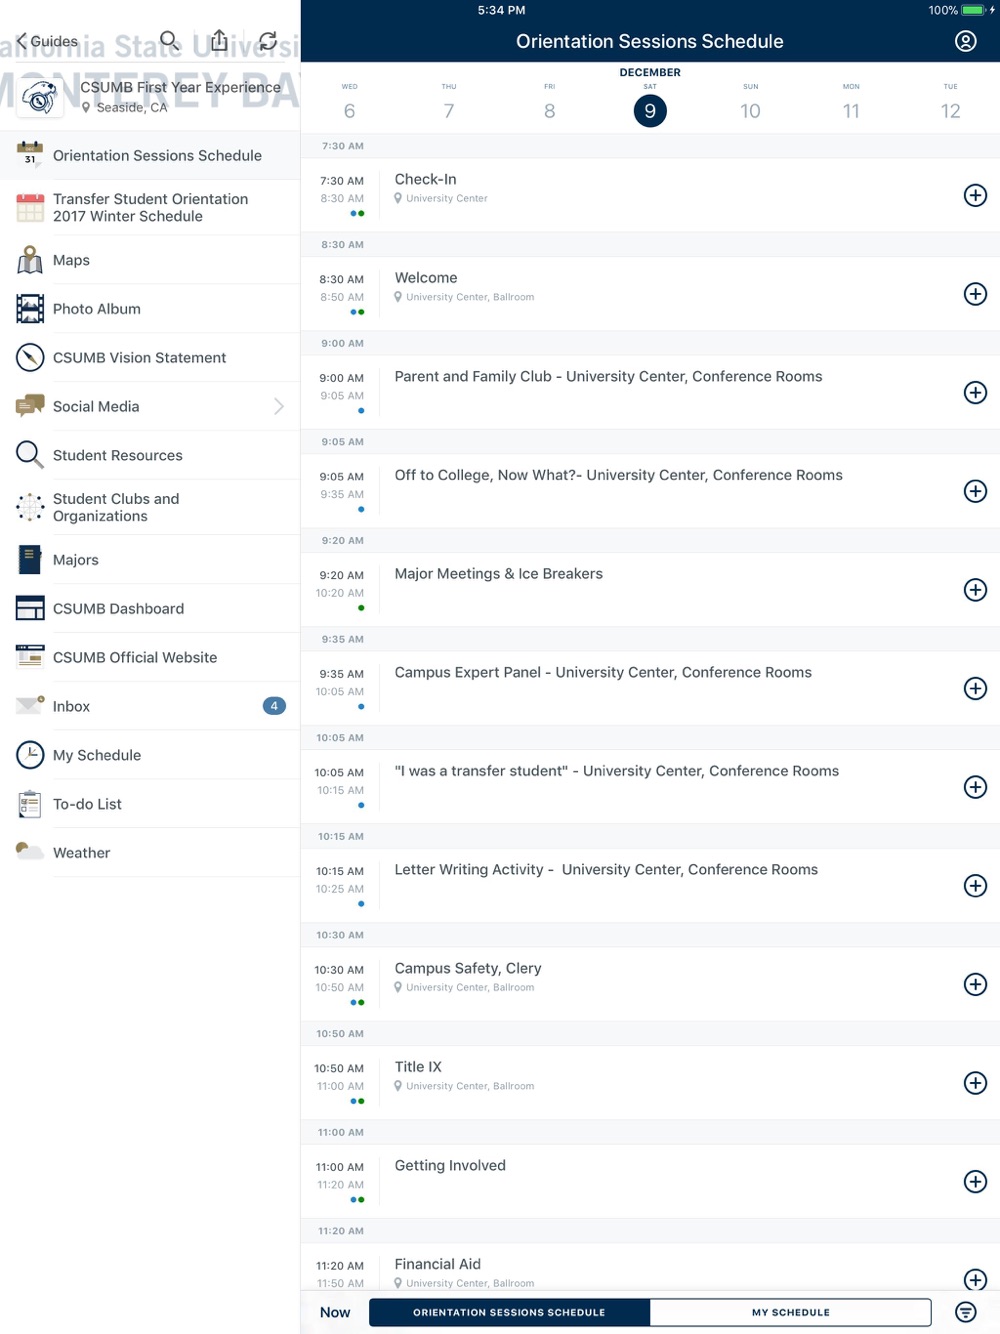Add Campus Expert Panel session
This screenshot has width=1000, height=1334.
[x=975, y=688]
